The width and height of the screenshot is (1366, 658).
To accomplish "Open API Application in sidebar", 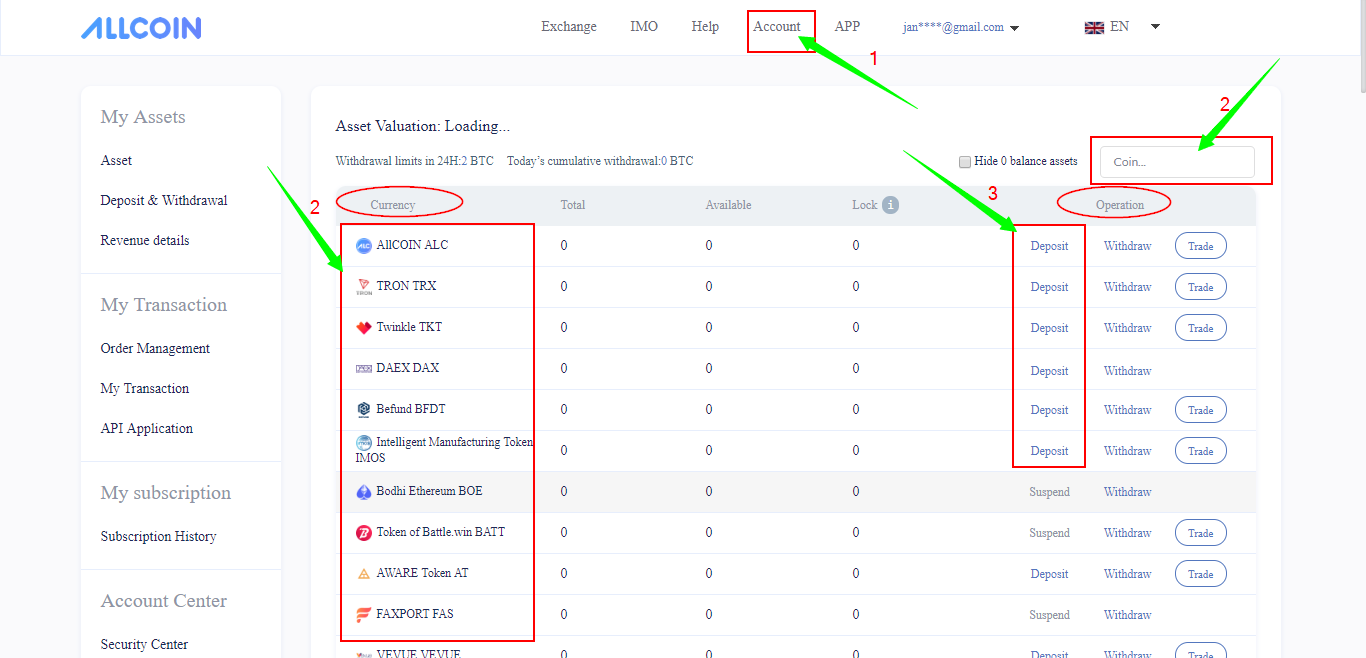I will [147, 428].
